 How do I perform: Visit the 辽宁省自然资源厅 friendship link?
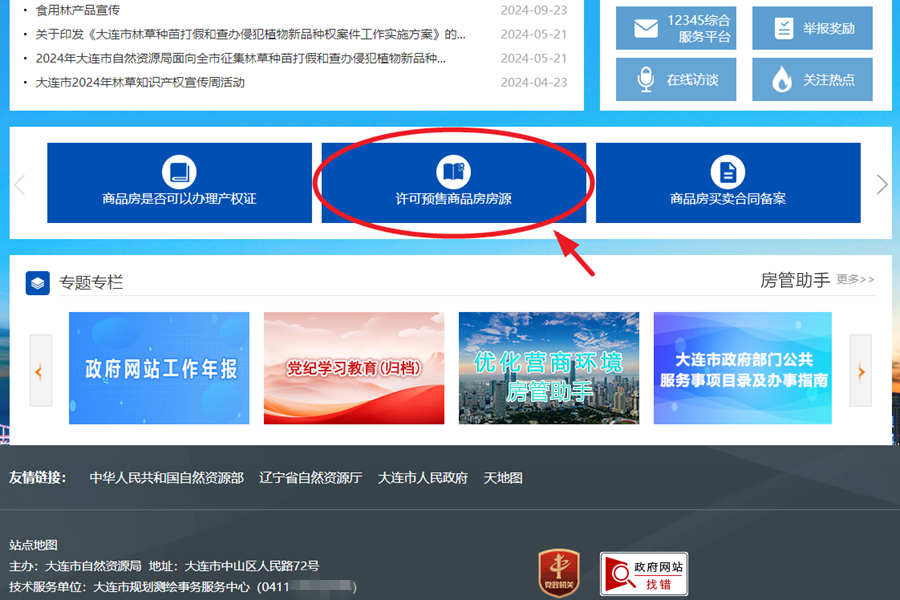pos(308,478)
